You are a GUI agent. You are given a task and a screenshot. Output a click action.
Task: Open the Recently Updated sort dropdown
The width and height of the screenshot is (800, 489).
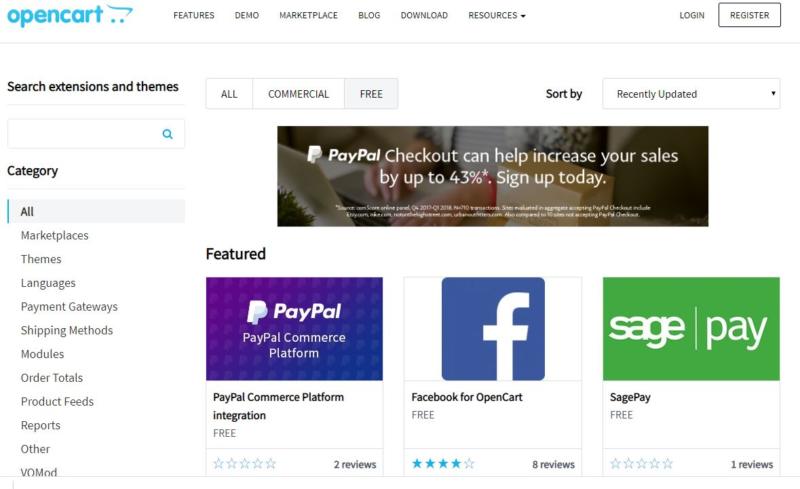(x=690, y=94)
